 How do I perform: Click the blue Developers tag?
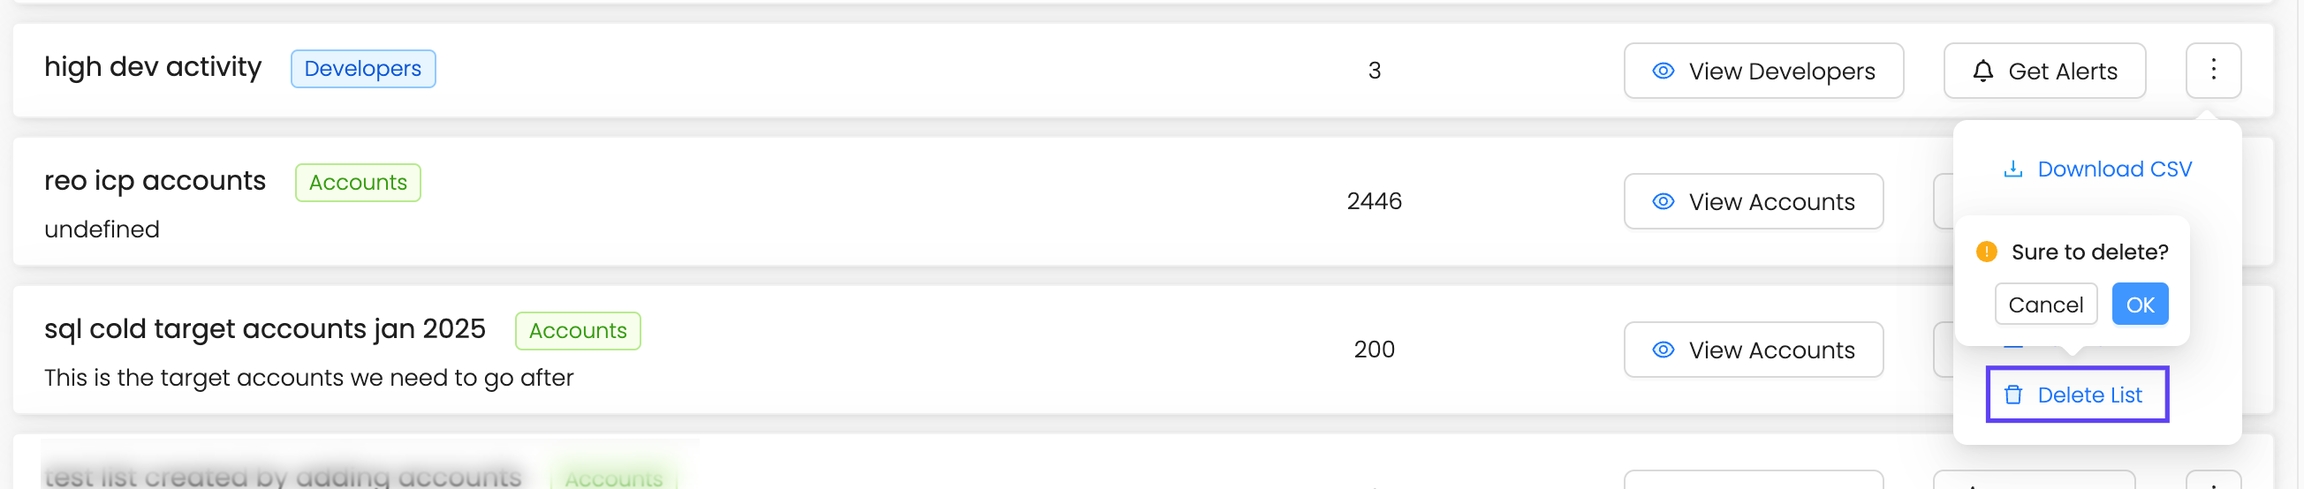(363, 69)
